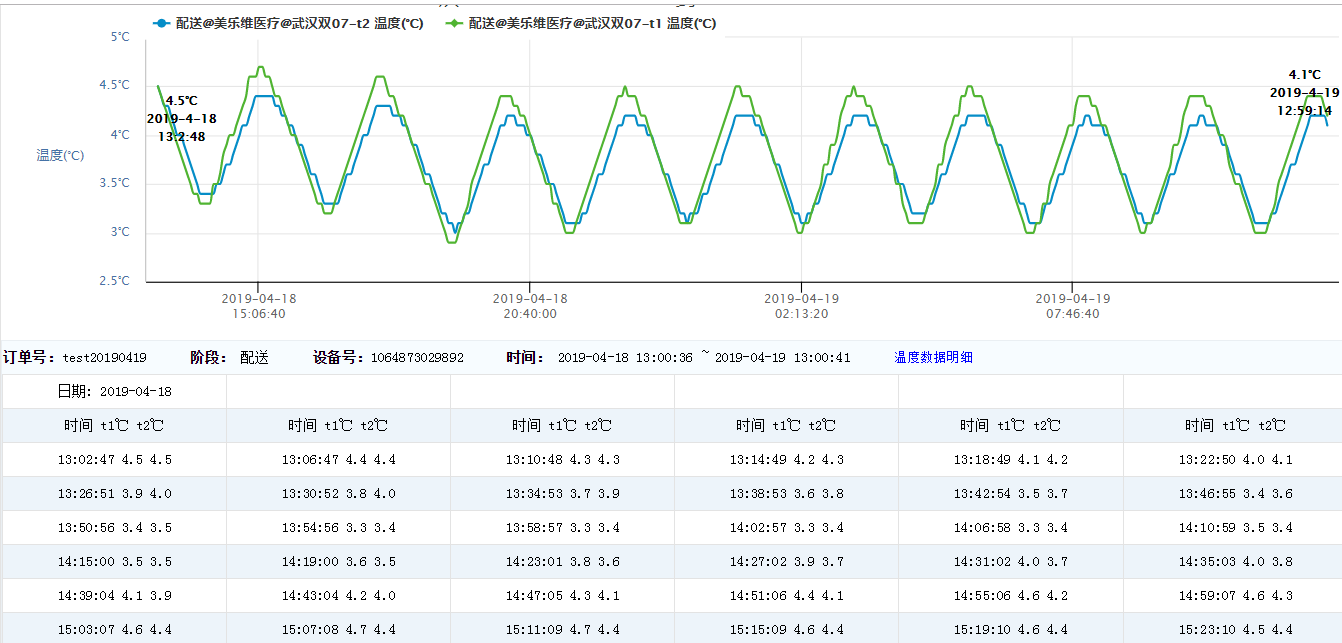
Task: Select the 2019-04-19 13:00:41 end time
Action: (783, 358)
